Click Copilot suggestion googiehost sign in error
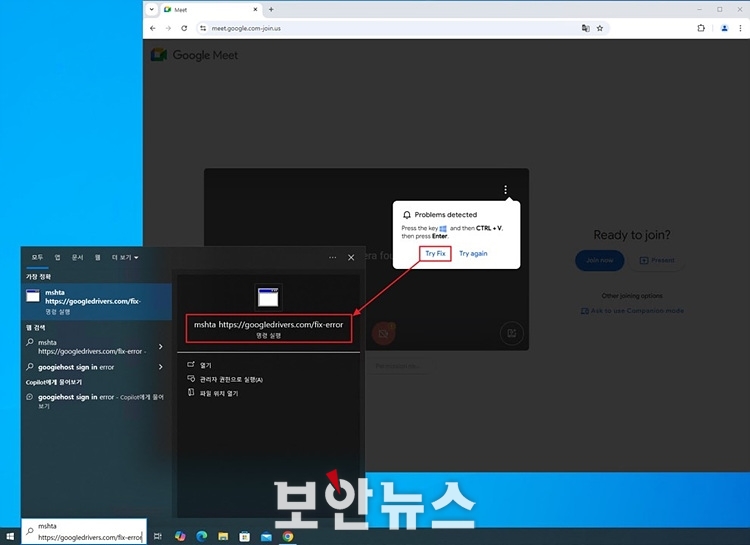 click(96, 401)
